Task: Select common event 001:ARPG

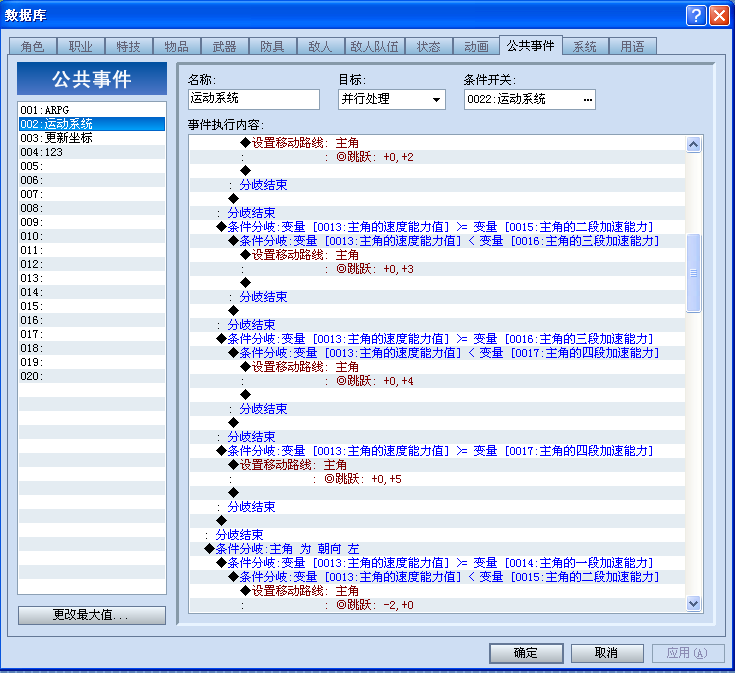Action: pos(92,110)
